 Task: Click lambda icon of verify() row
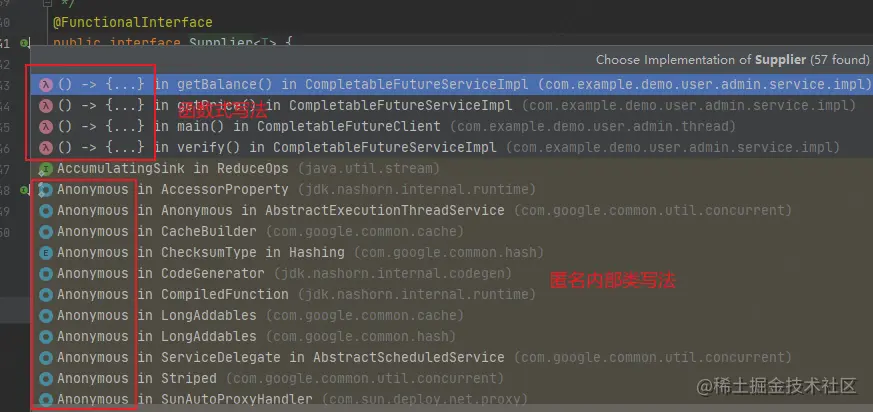pyautogui.click(x=46, y=148)
